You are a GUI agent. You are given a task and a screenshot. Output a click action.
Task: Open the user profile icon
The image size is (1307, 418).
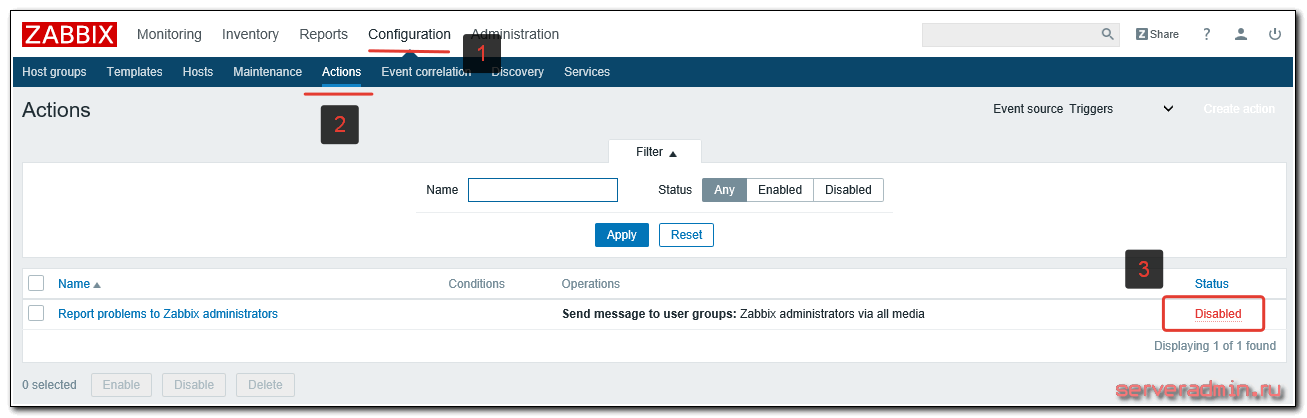pos(1241,34)
